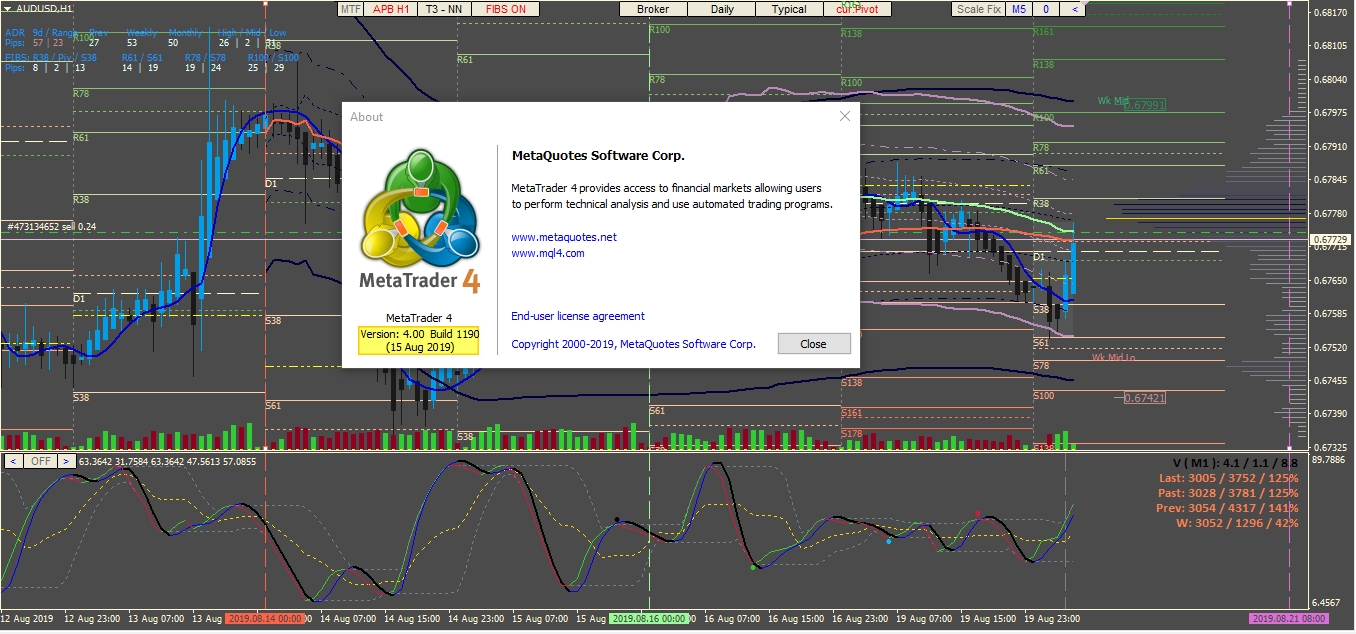Click the 89.7886 indicator scale value
The height and width of the screenshot is (634, 1356).
tap(1328, 460)
